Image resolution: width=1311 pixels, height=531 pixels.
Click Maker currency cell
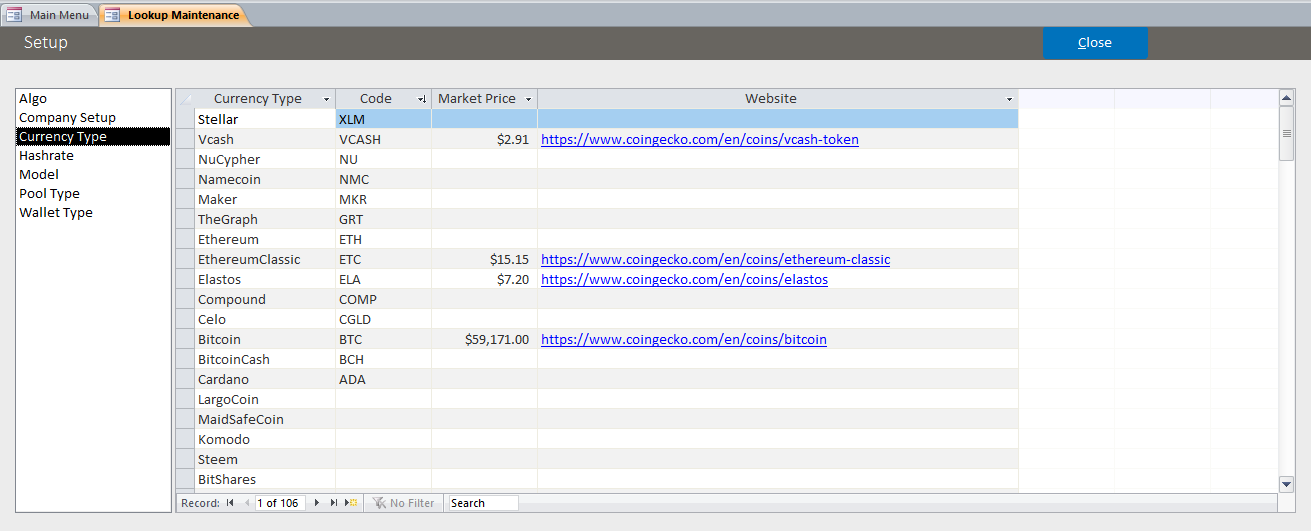tap(265, 200)
